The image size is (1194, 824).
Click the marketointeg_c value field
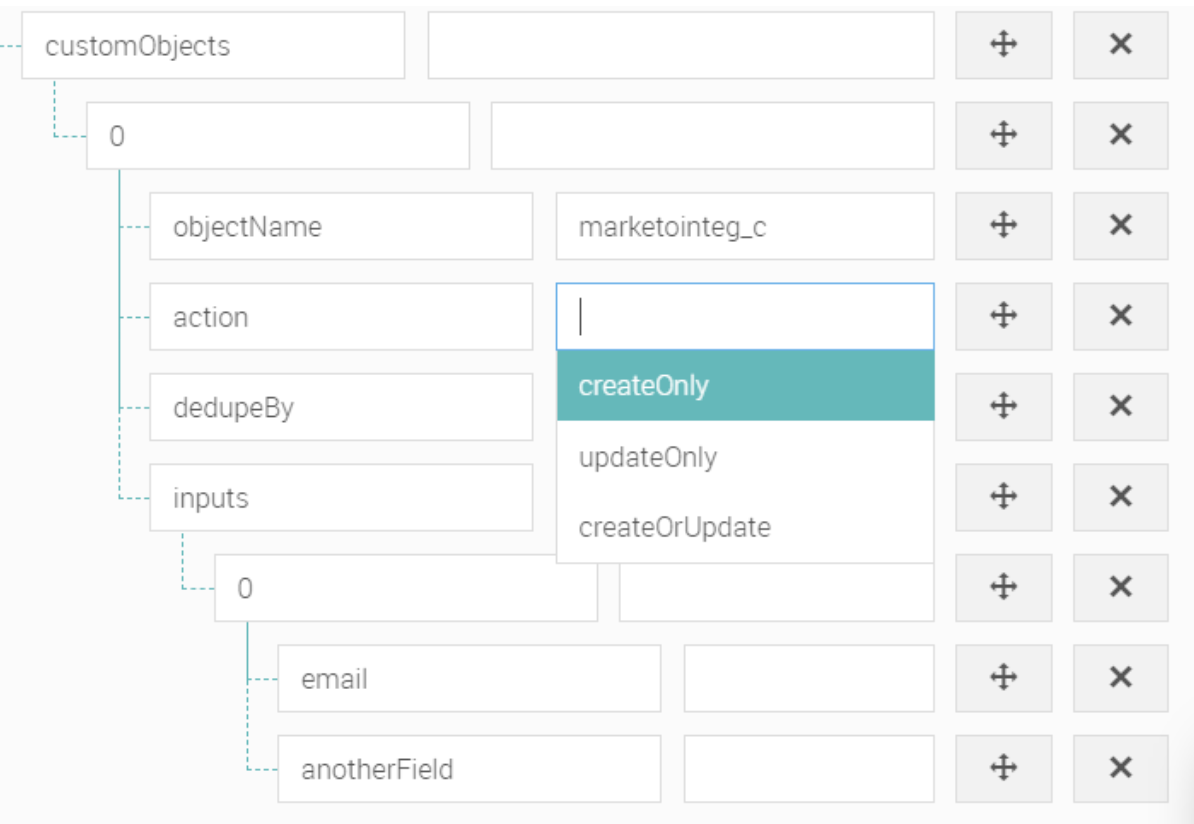tap(744, 226)
